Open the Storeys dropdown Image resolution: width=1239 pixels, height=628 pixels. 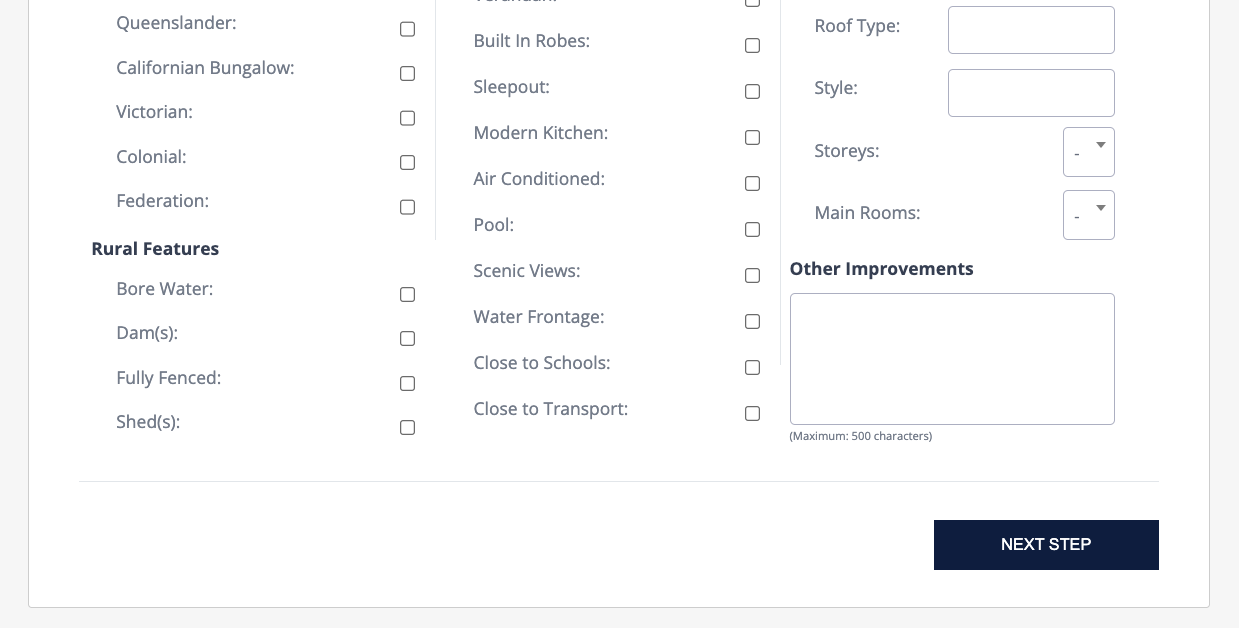click(x=1088, y=152)
